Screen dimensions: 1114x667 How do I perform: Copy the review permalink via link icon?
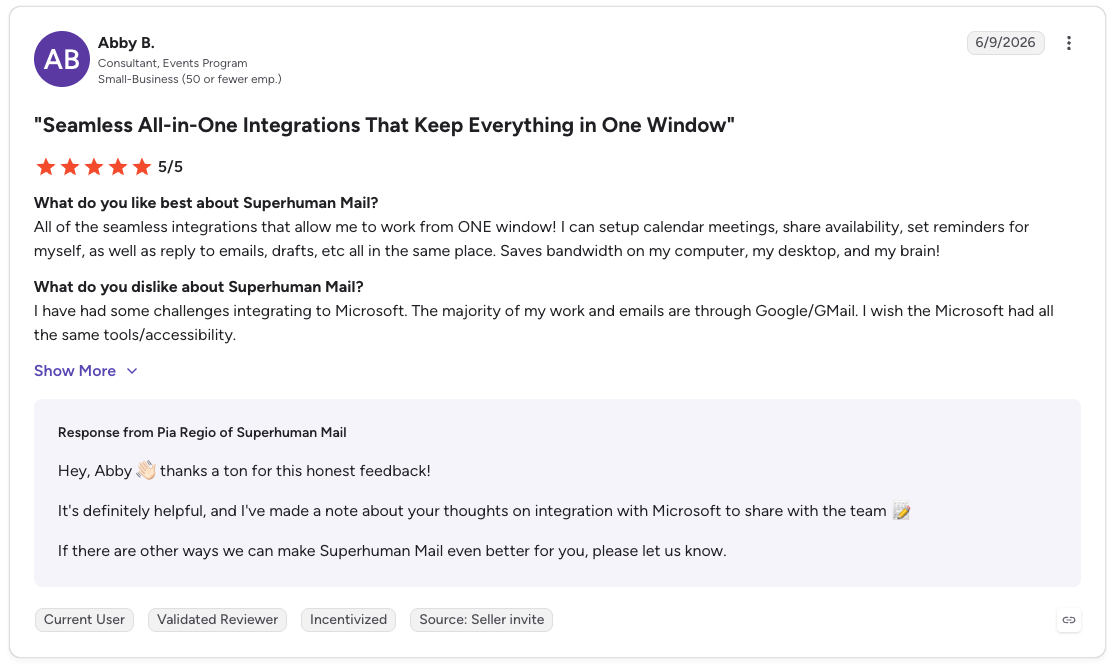[1069, 620]
